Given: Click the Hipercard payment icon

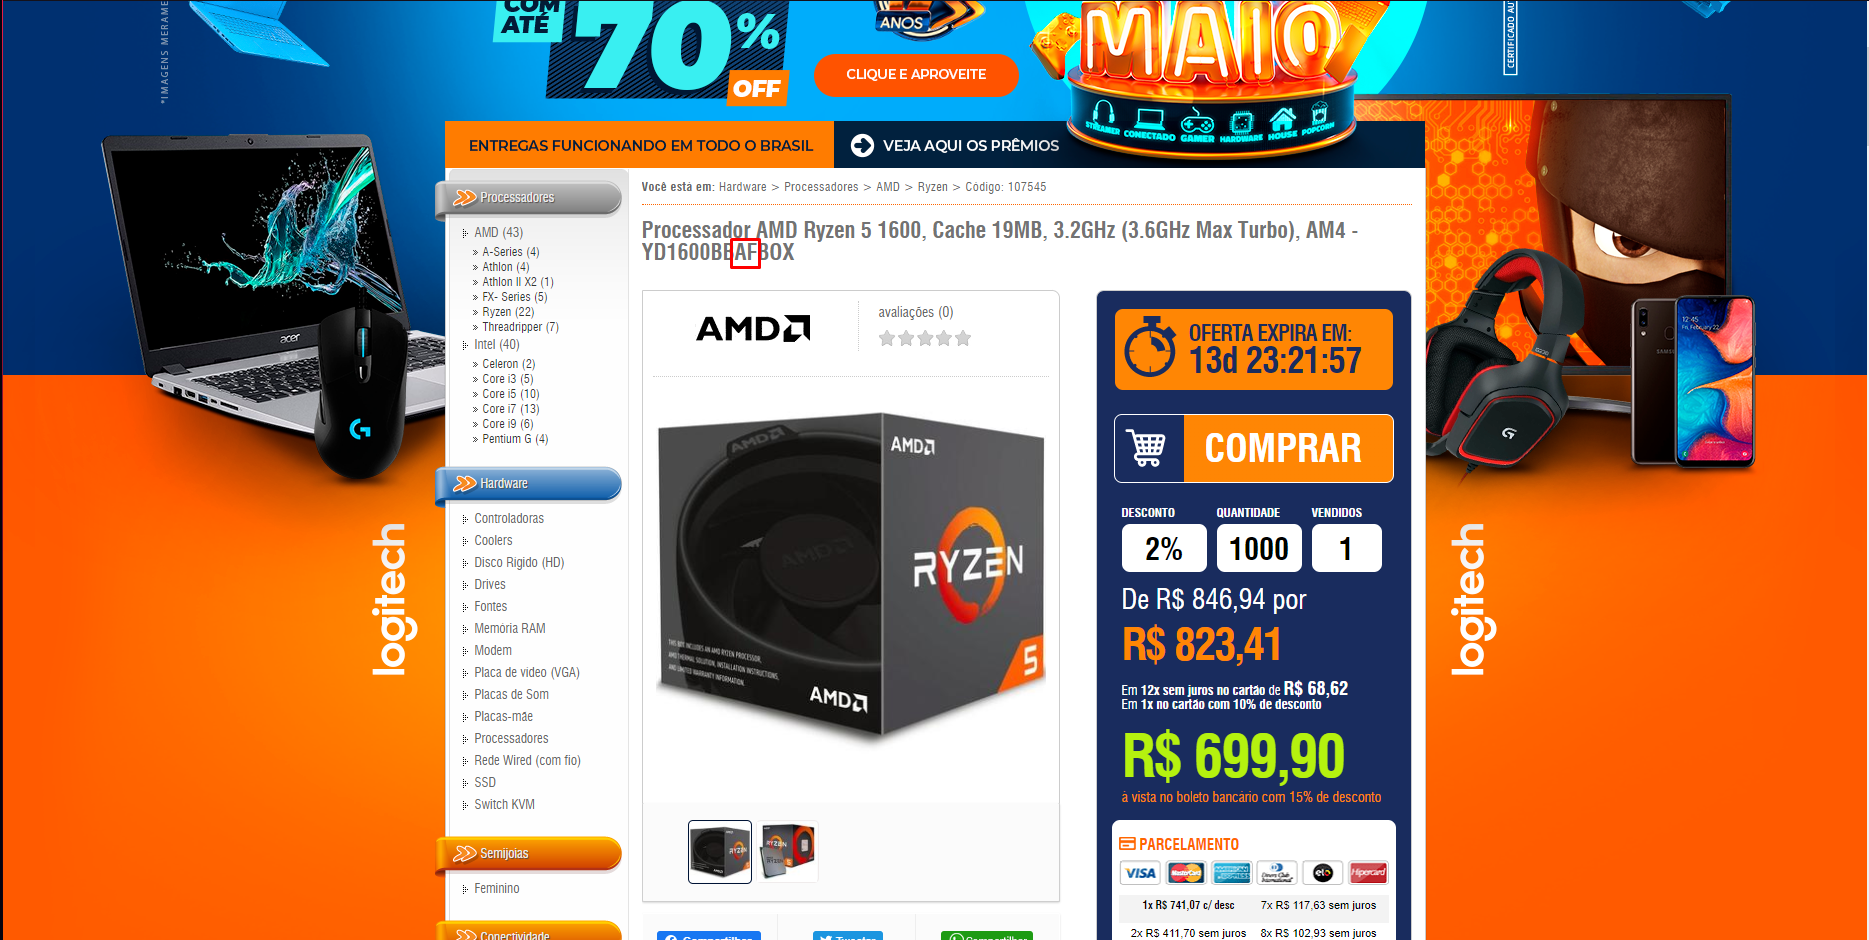Looking at the screenshot, I should coord(1368,873).
